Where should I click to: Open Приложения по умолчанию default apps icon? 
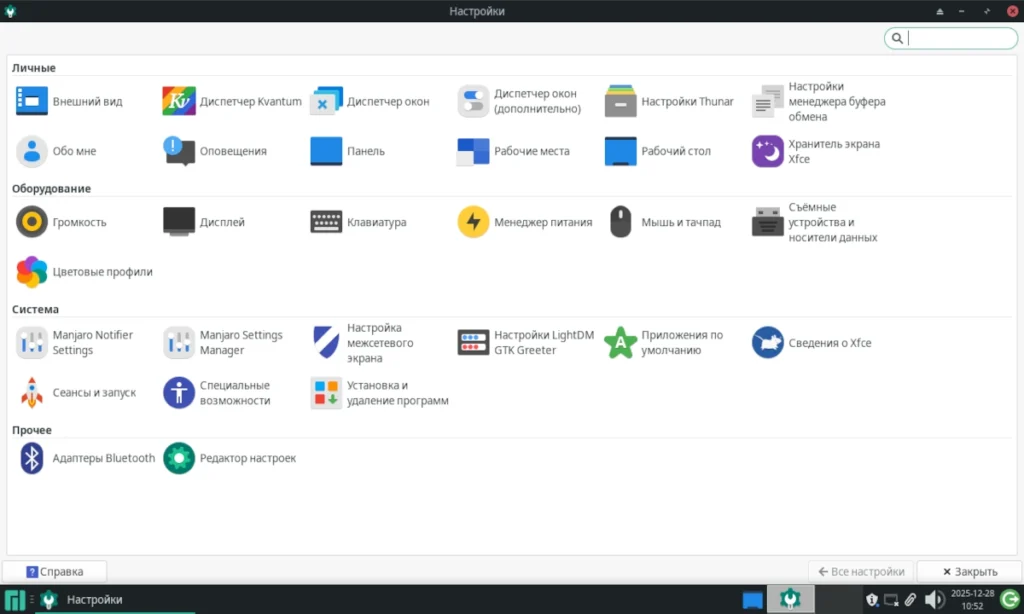620,342
